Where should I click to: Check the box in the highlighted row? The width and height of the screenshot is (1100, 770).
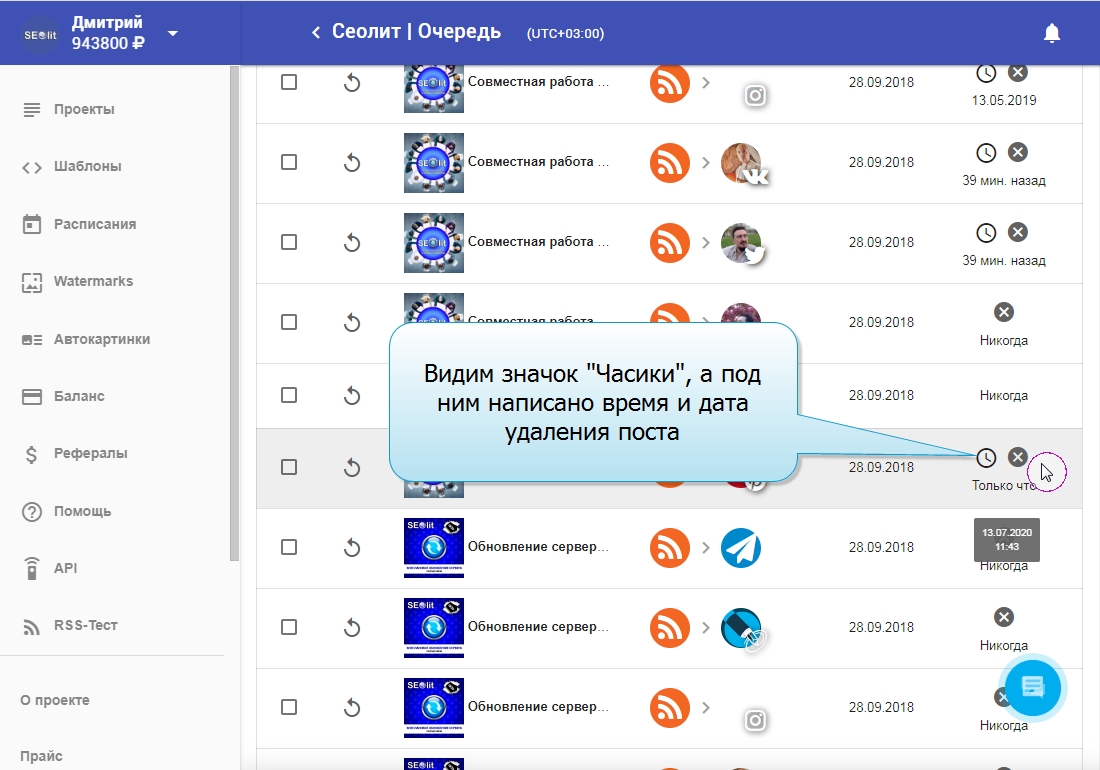(x=289, y=467)
